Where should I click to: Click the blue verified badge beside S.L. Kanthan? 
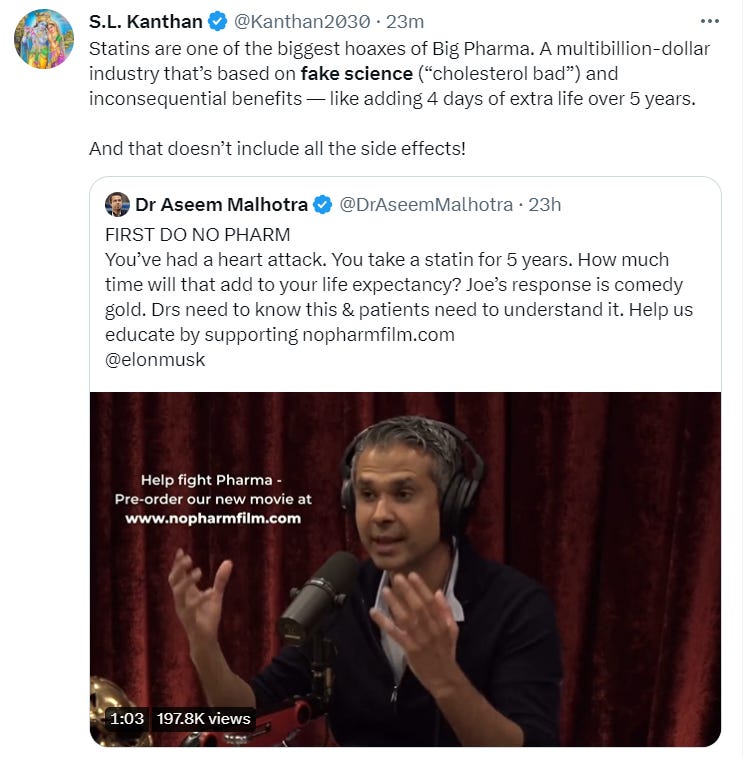coord(217,22)
